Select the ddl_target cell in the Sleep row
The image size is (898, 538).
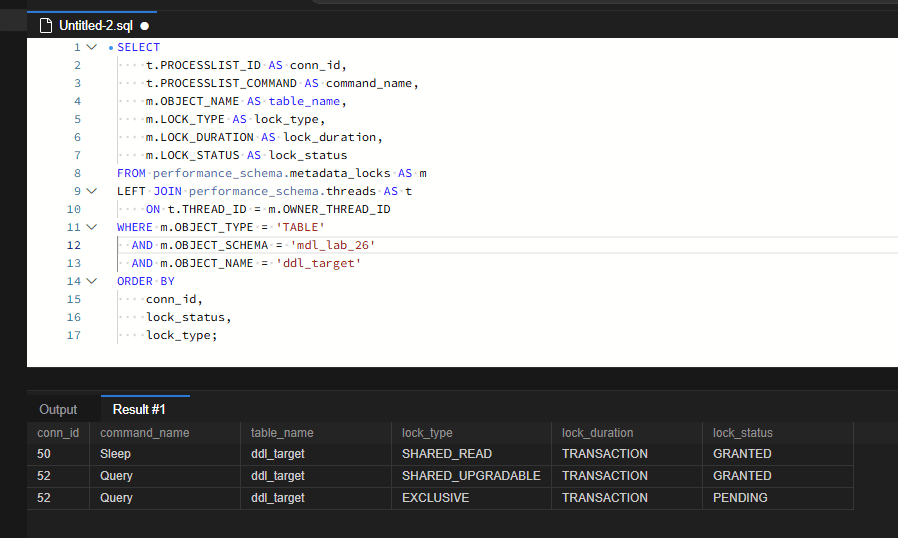click(316, 454)
